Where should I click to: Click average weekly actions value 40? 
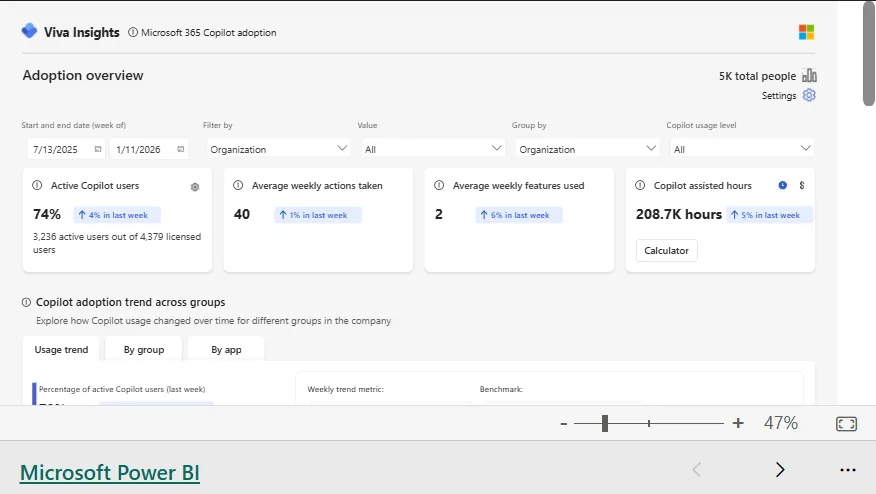point(242,214)
